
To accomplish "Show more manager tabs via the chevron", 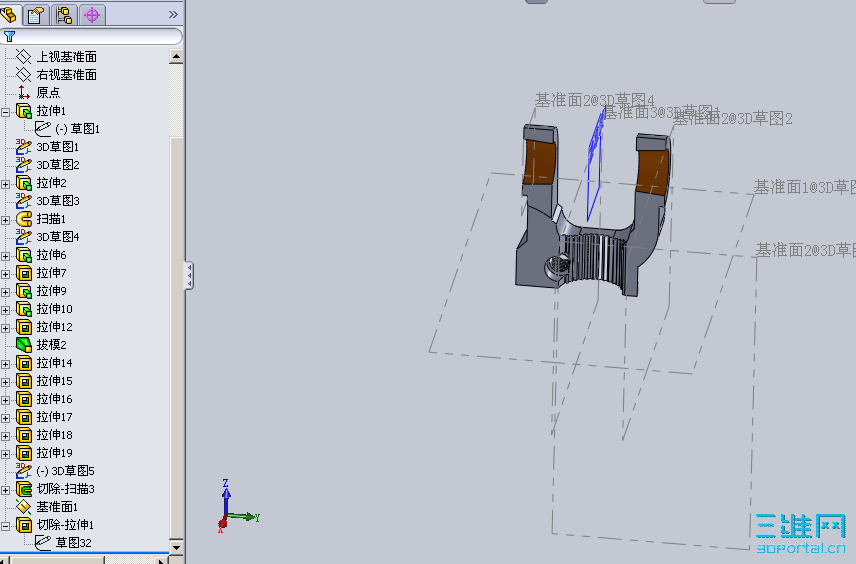I will [173, 15].
